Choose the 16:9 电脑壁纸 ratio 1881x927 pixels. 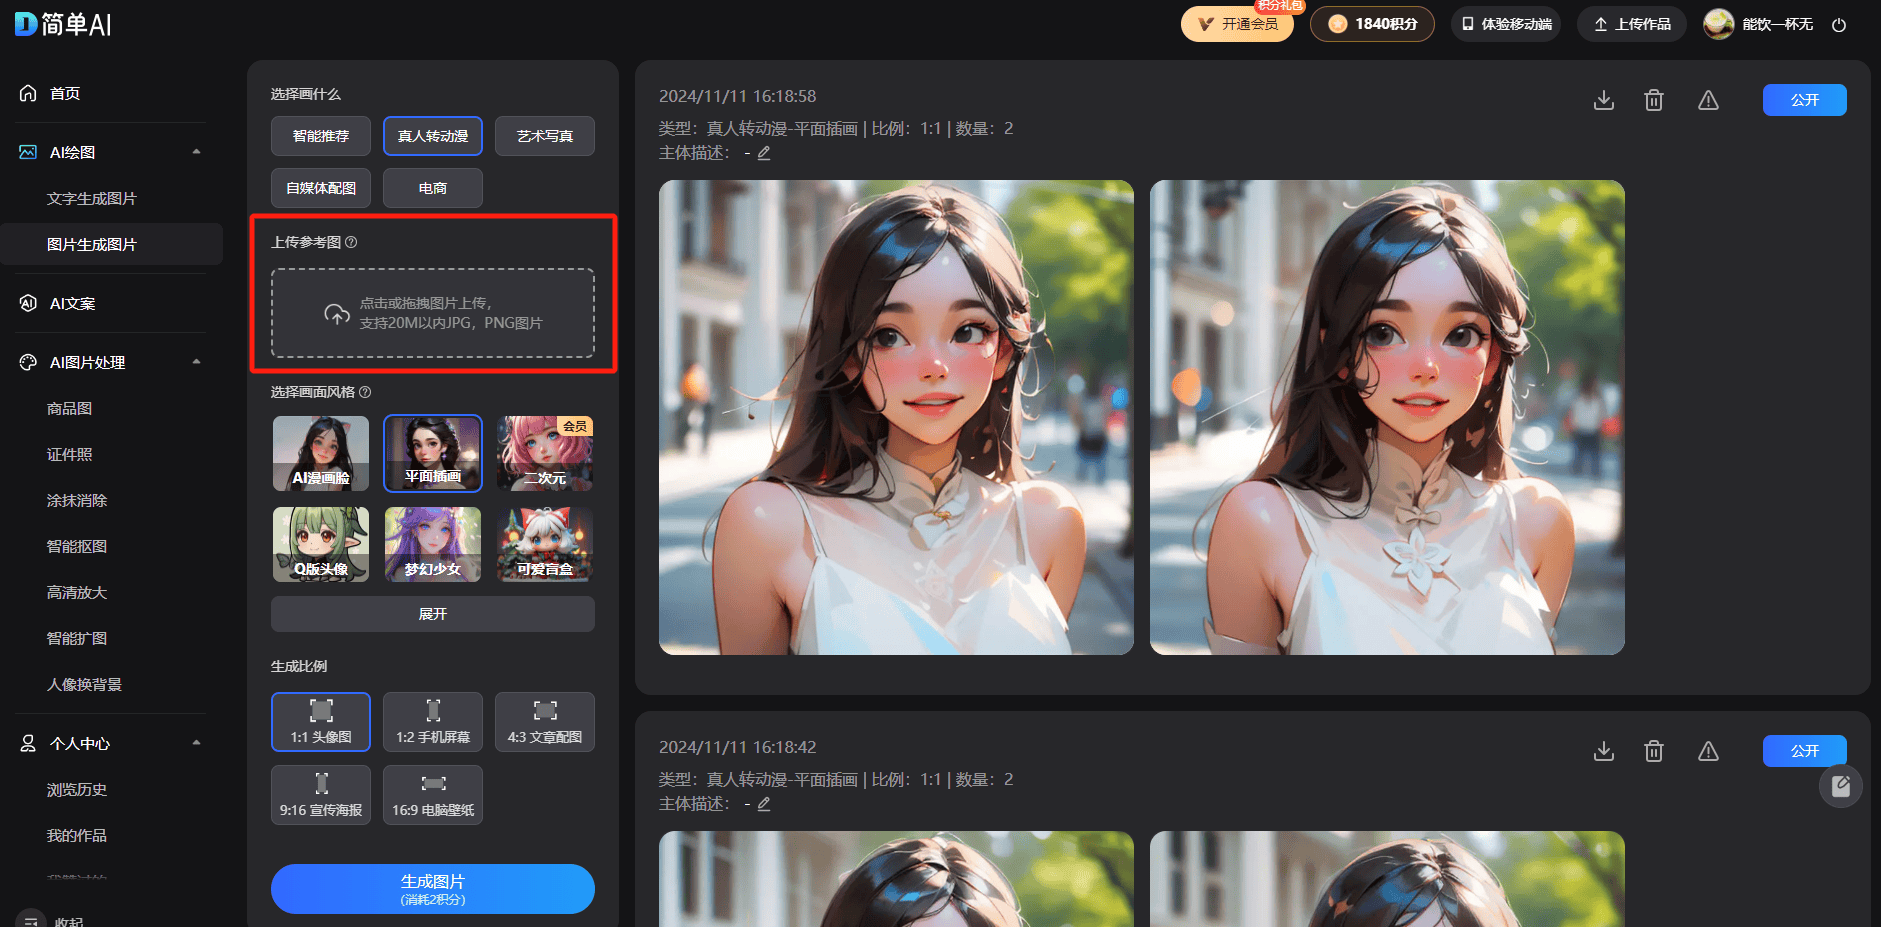pyautogui.click(x=432, y=795)
